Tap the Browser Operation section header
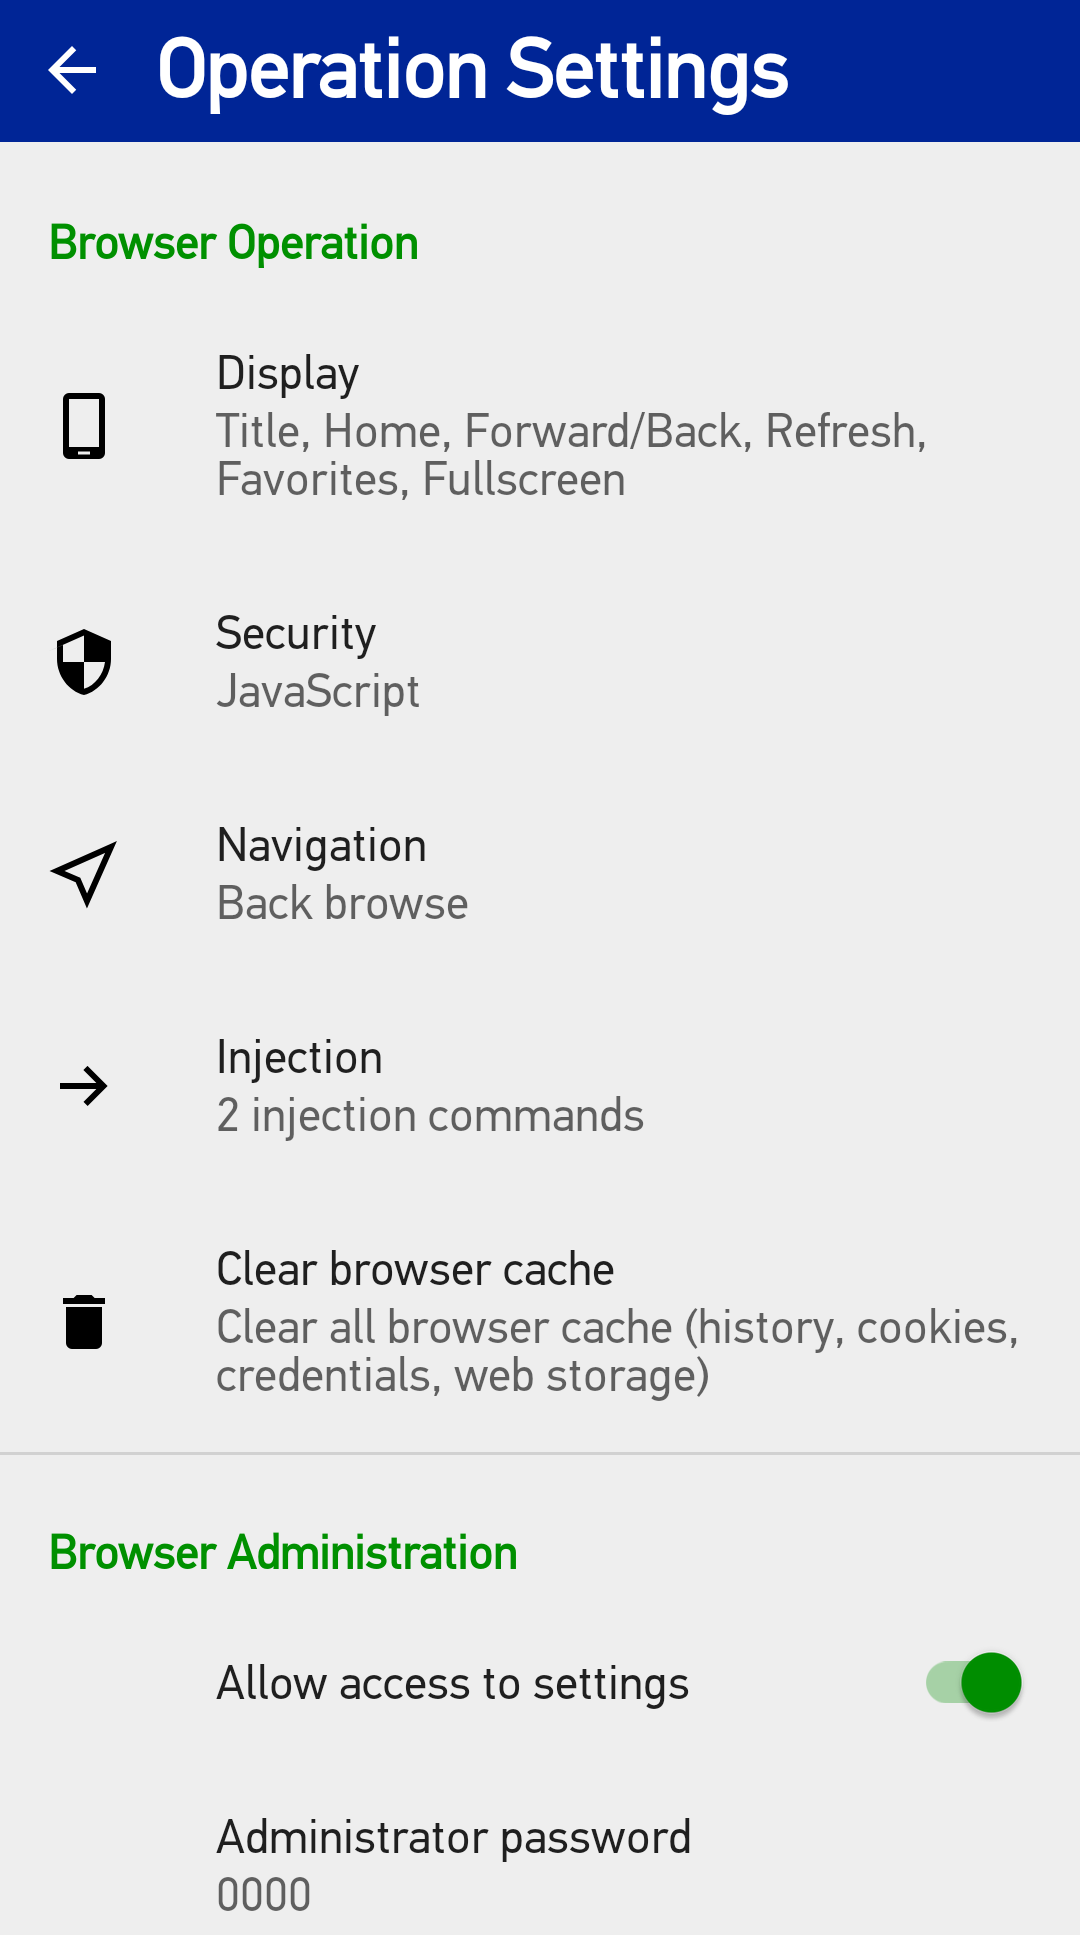Screen dimensions: 1080x1935 point(234,243)
